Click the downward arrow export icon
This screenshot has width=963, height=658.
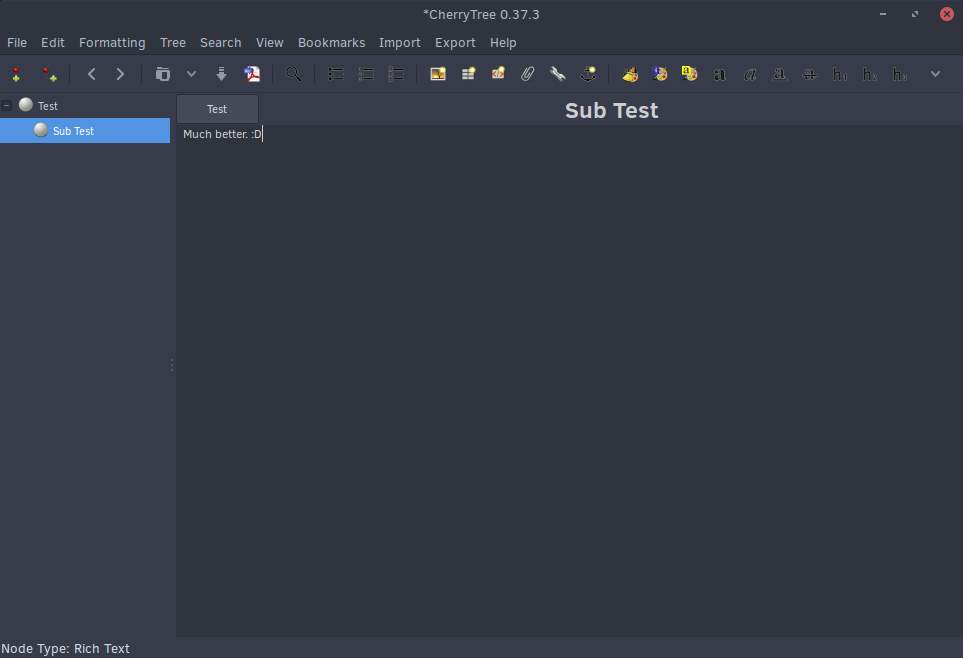pyautogui.click(x=222, y=74)
